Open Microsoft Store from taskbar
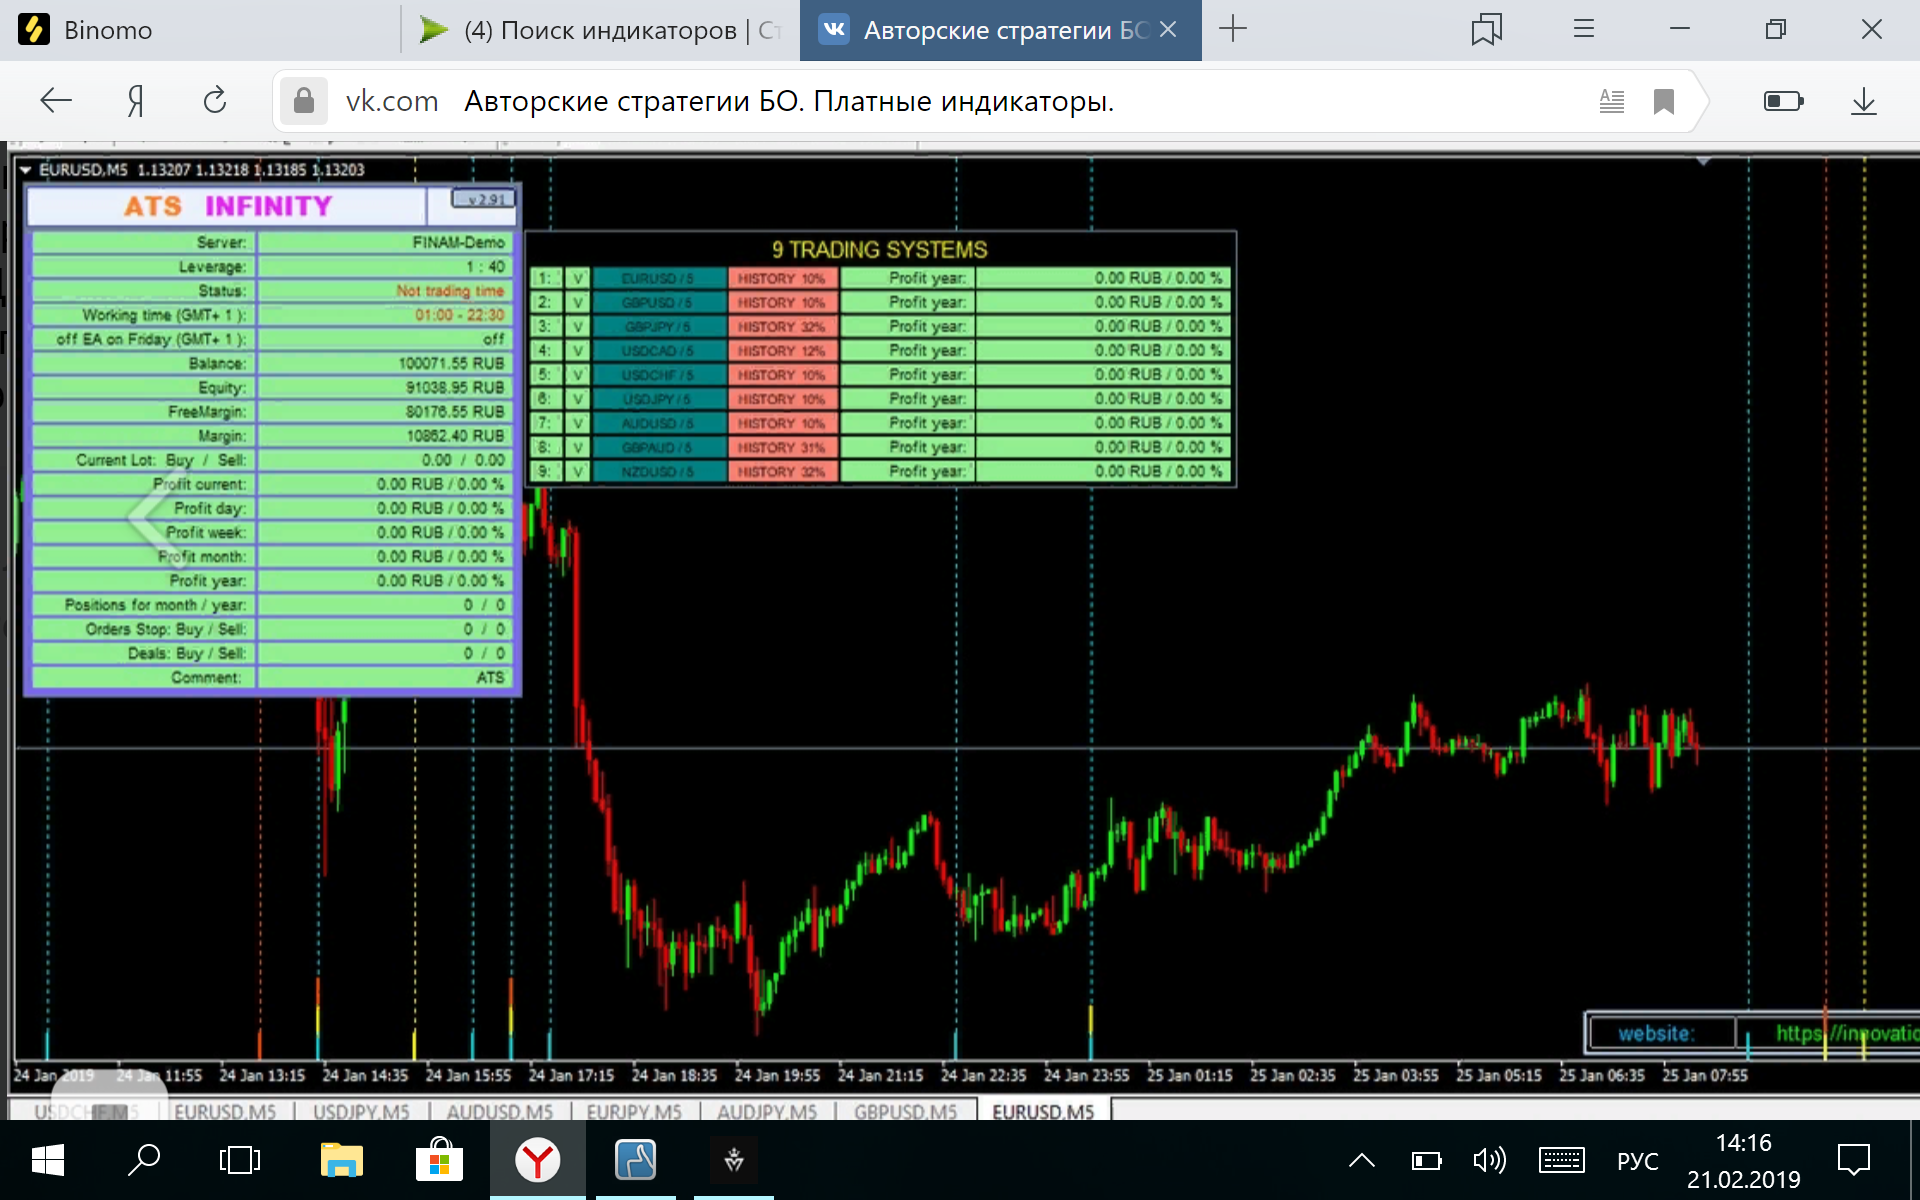1920x1200 pixels. 439,1160
